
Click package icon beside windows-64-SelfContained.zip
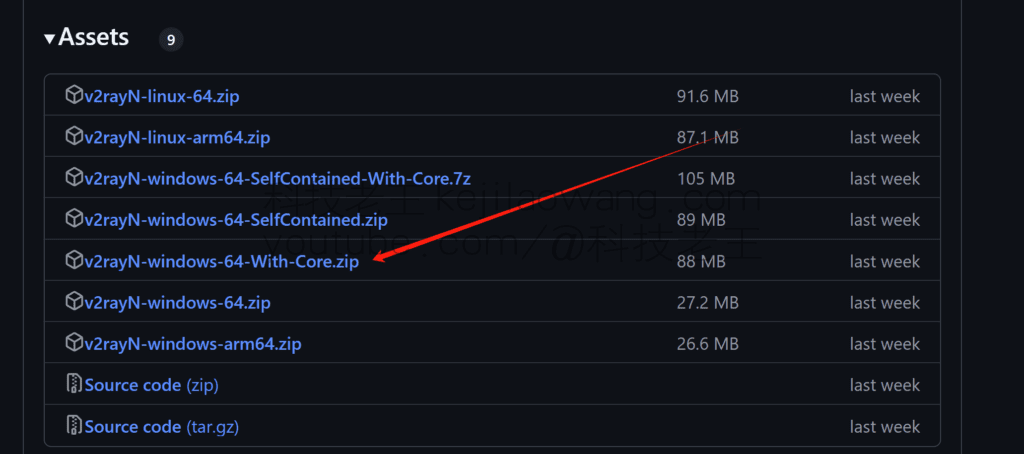click(x=74, y=219)
